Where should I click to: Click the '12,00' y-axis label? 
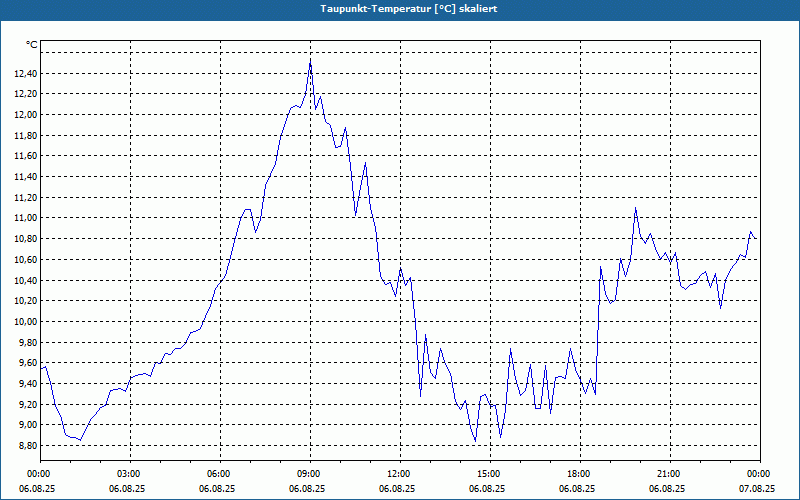(x=26, y=115)
